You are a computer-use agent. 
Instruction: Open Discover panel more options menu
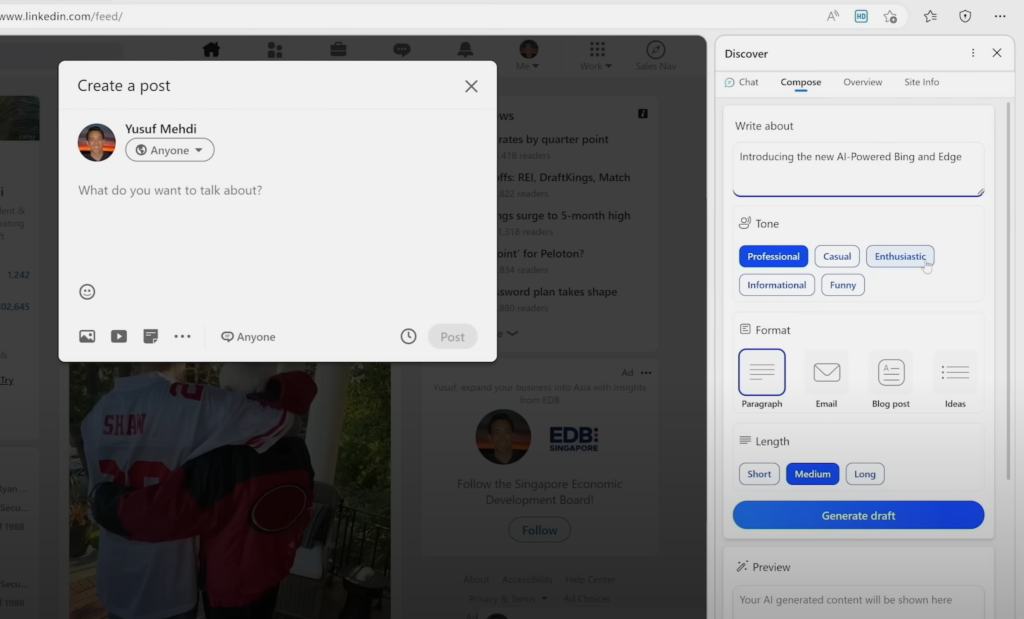tap(973, 53)
